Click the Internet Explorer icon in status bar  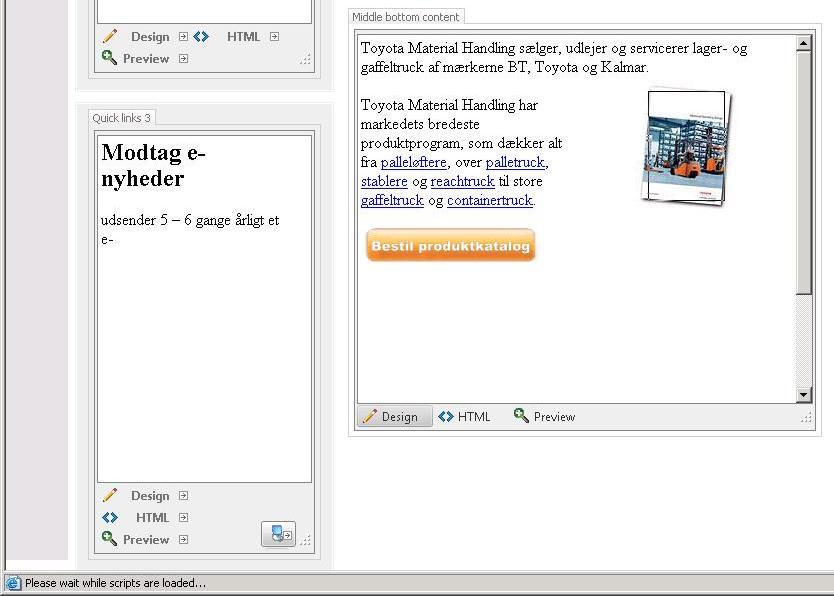pyautogui.click(x=13, y=583)
